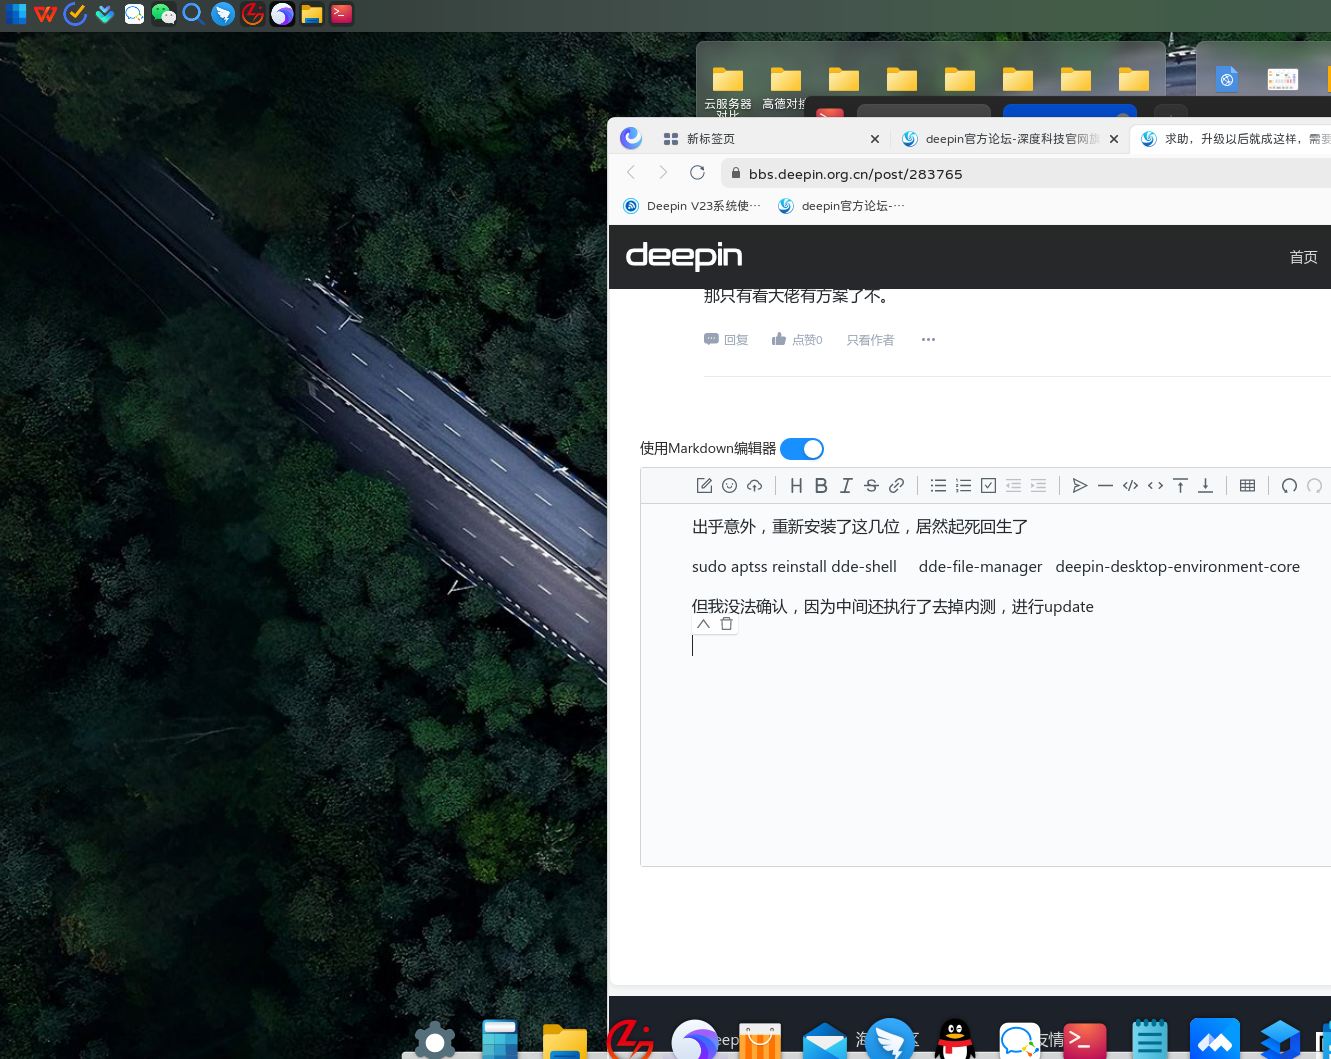
Task: Open the Deepin V23系统使… bookmark
Action: 692,206
